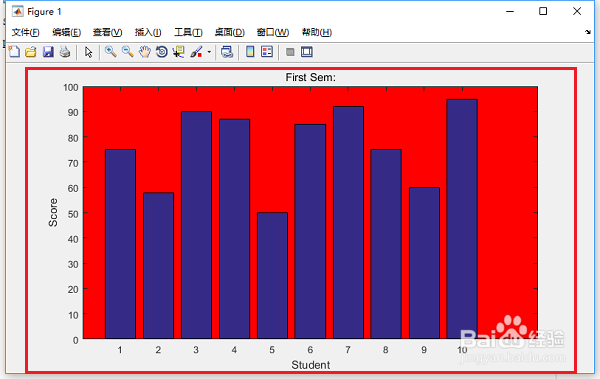Select the bar for student 8
Screen dimensions: 600x379
pyautogui.click(x=386, y=244)
